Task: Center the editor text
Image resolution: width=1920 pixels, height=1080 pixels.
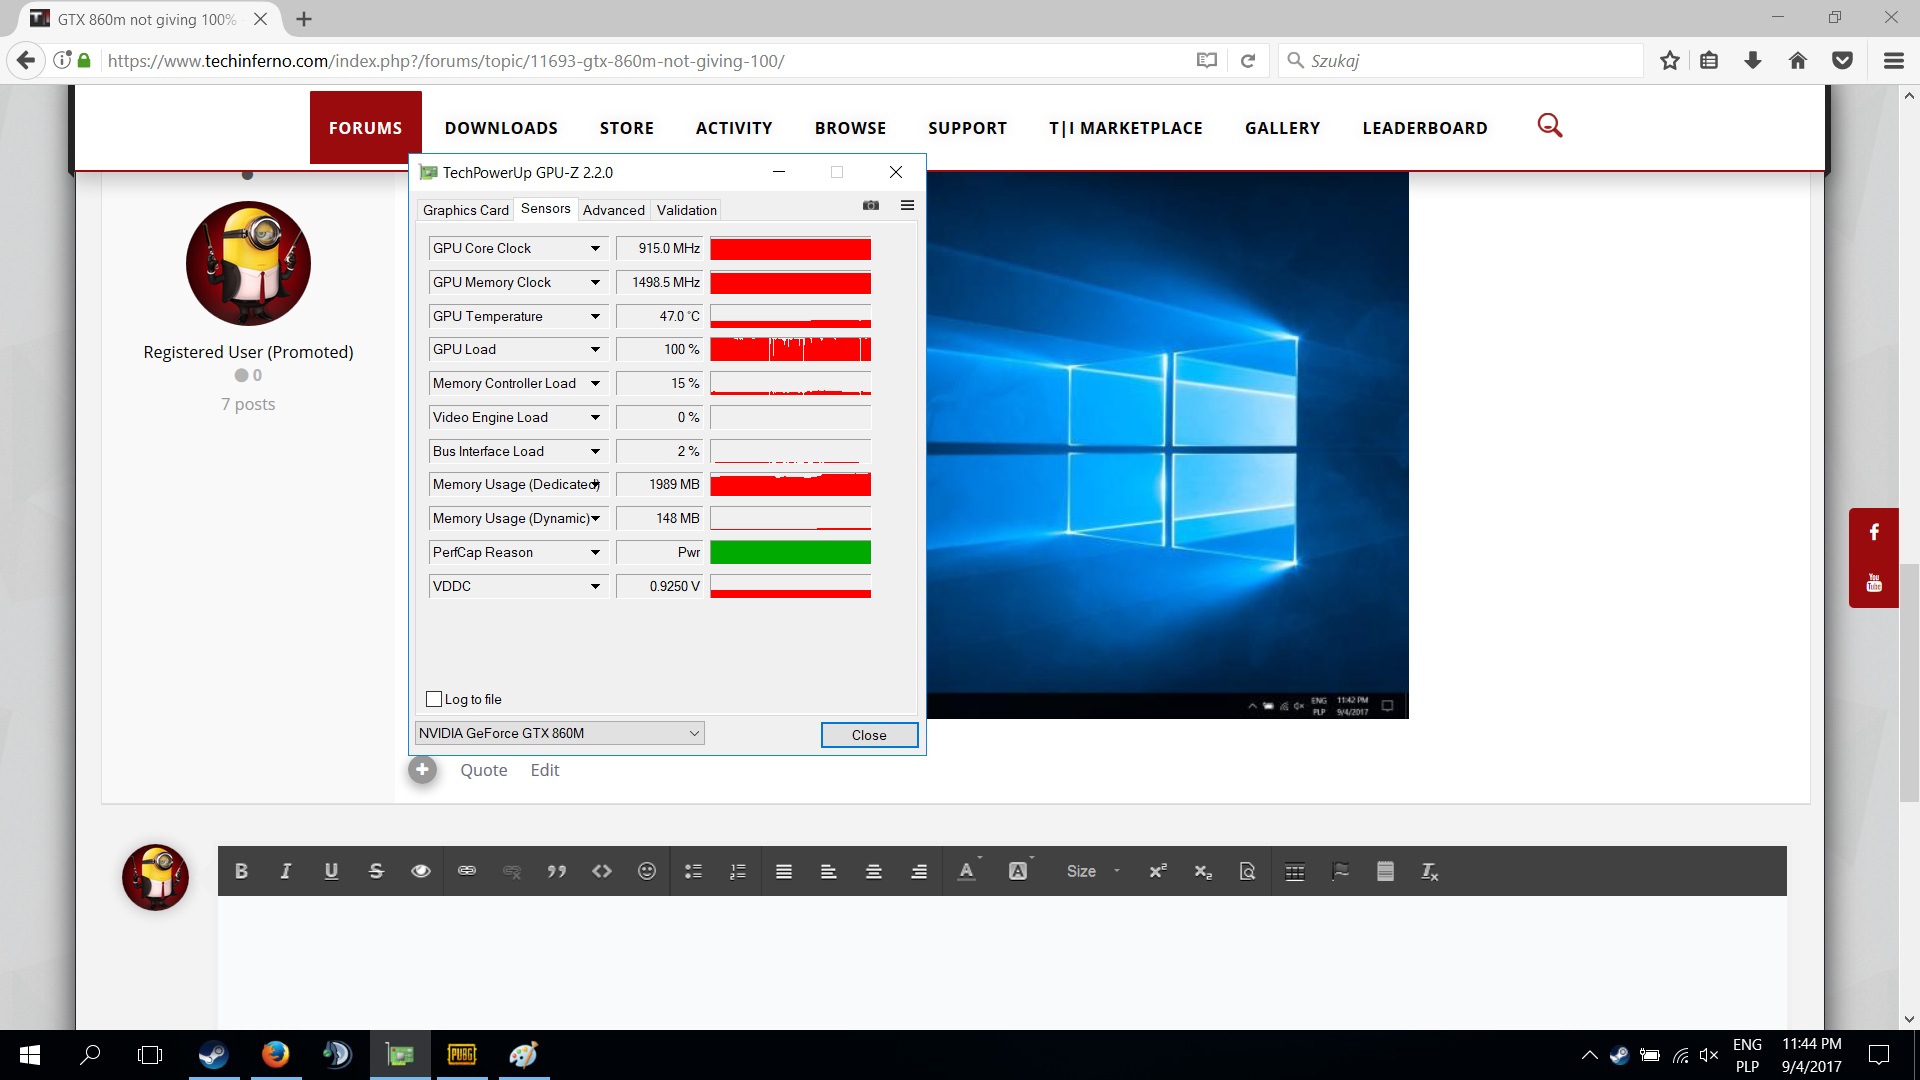Action: [x=874, y=871]
